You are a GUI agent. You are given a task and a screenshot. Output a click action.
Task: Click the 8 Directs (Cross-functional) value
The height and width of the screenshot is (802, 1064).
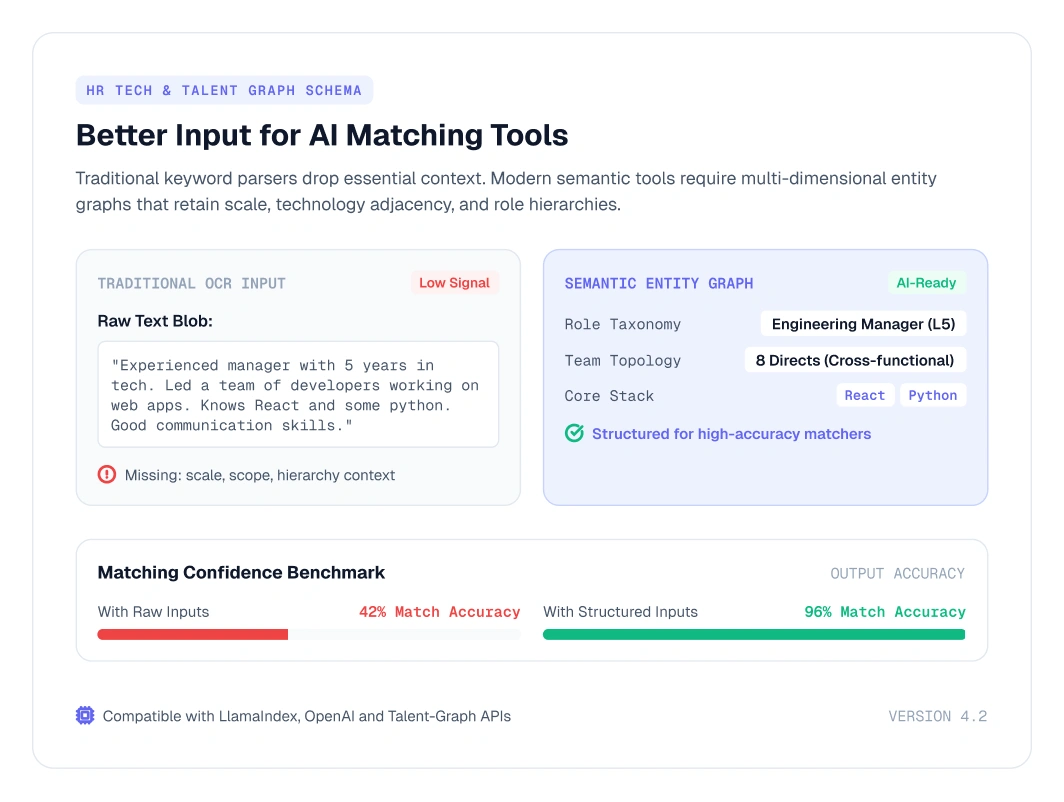tap(855, 360)
